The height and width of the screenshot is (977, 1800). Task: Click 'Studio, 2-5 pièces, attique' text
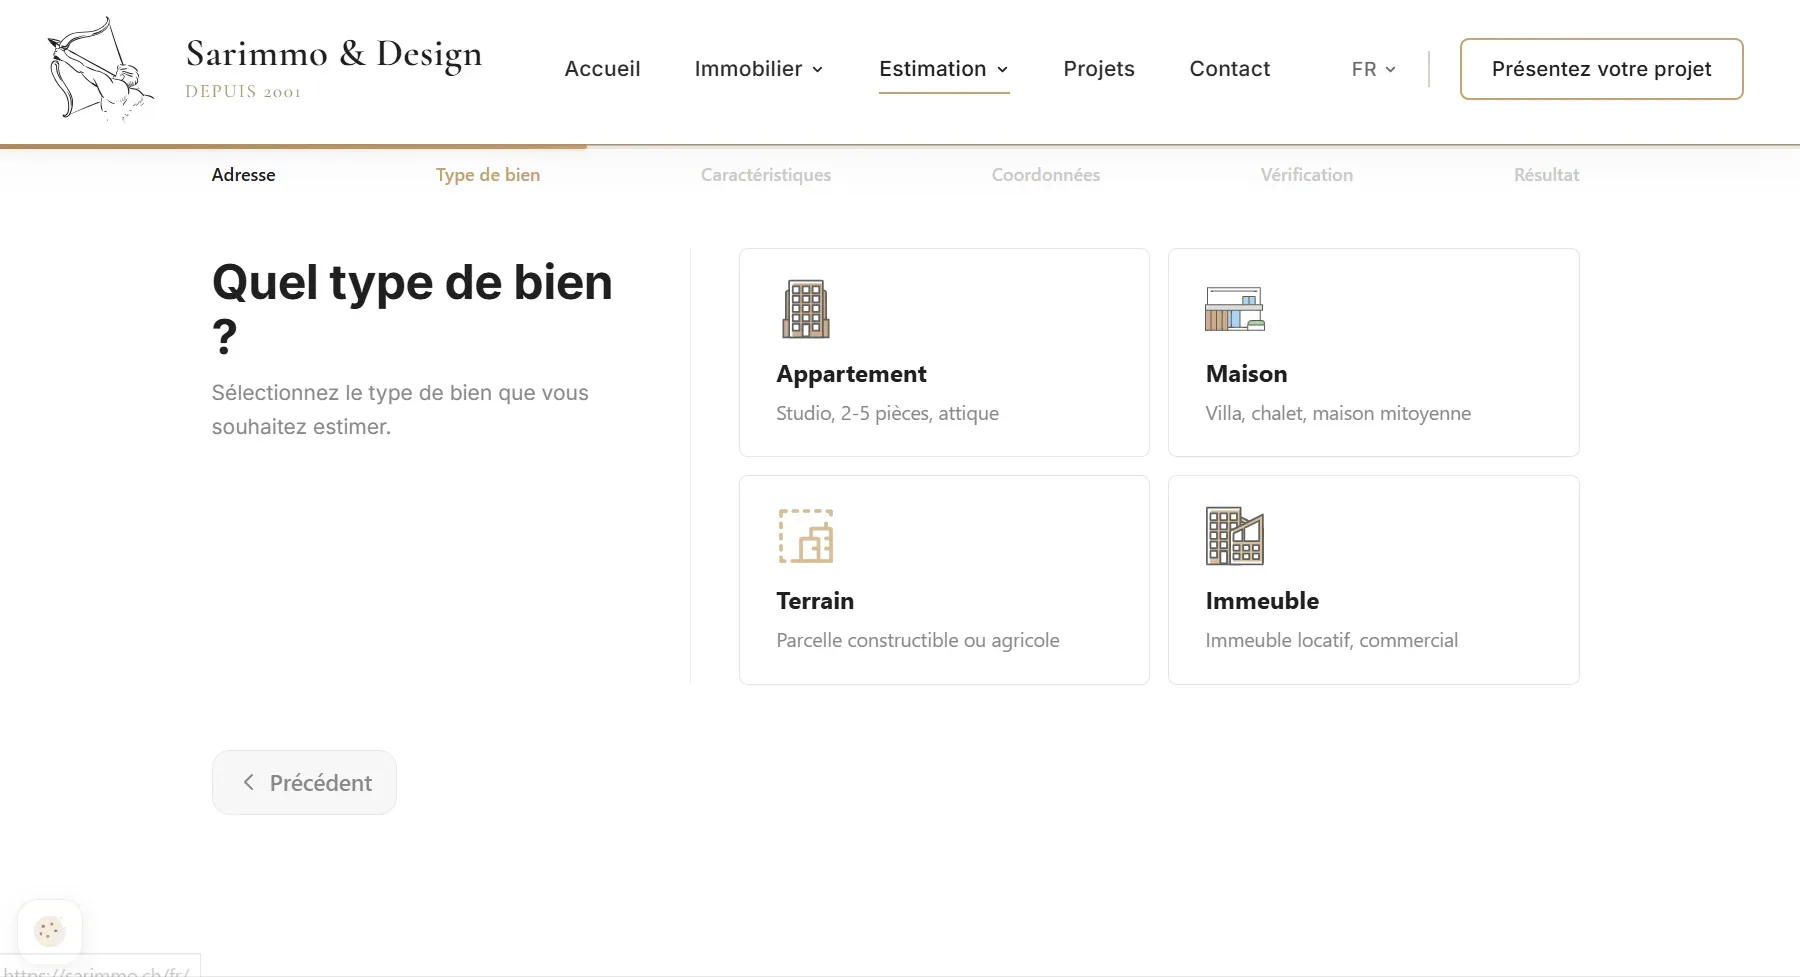(887, 413)
